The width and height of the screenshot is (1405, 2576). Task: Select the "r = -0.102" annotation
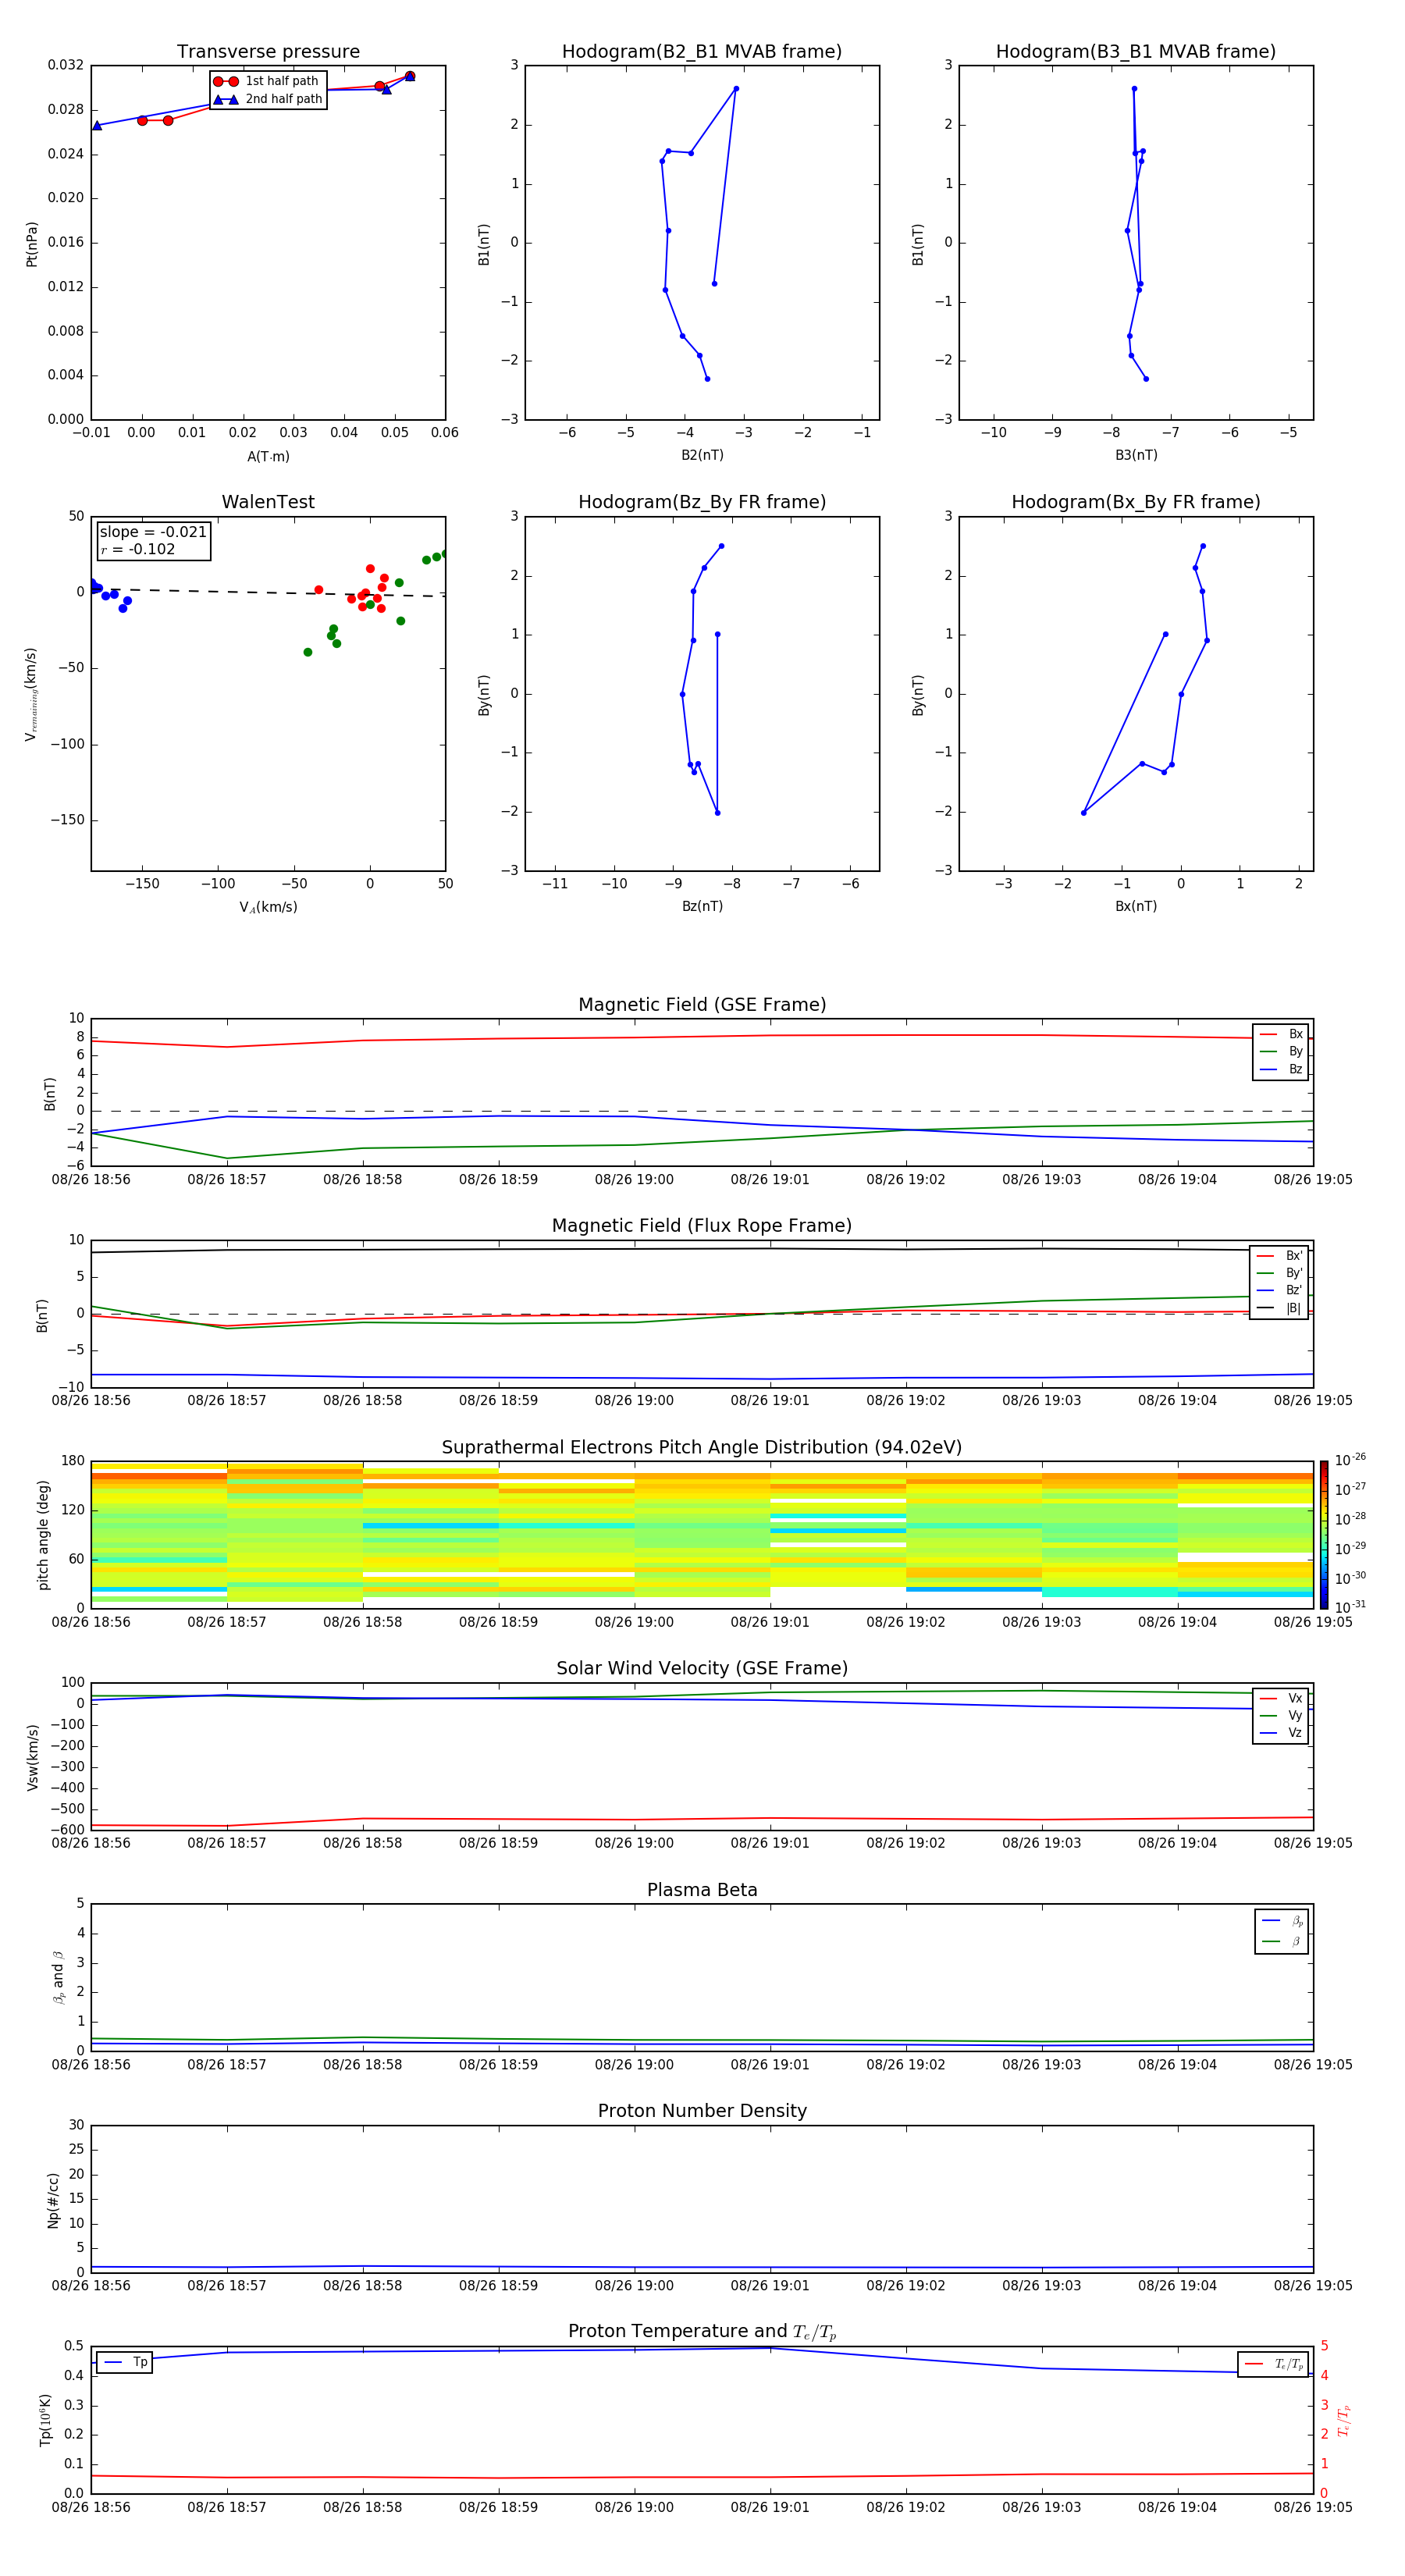(x=138, y=549)
